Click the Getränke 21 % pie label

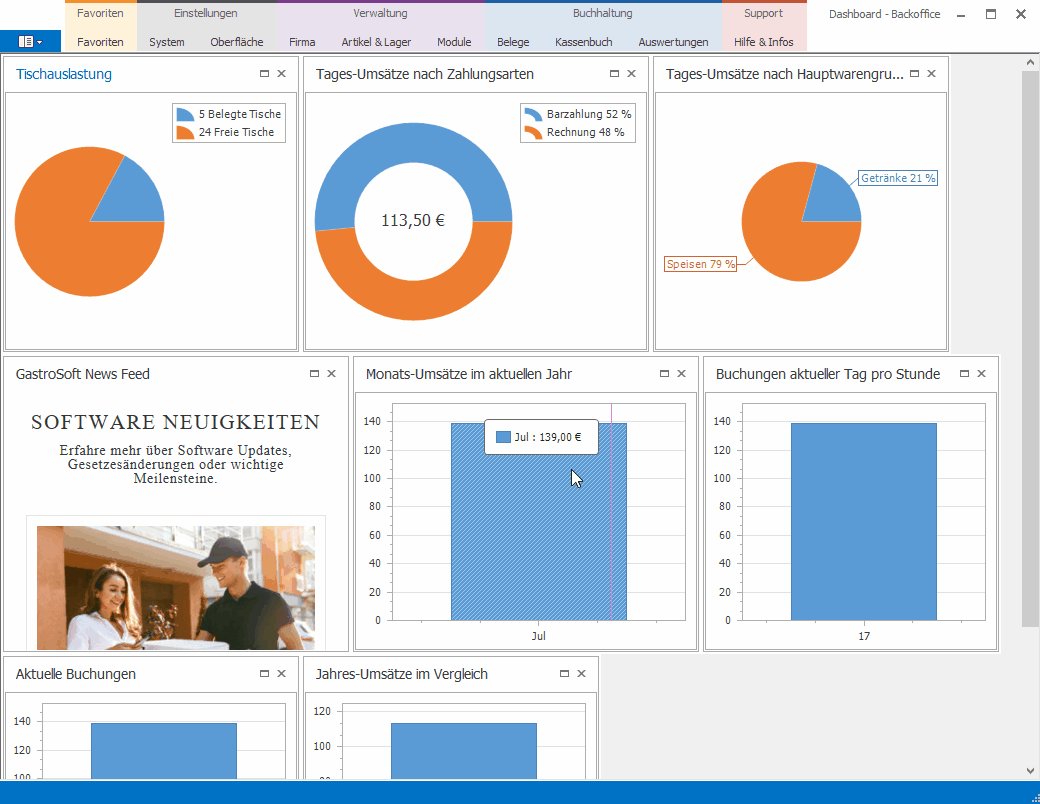pyautogui.click(x=898, y=178)
